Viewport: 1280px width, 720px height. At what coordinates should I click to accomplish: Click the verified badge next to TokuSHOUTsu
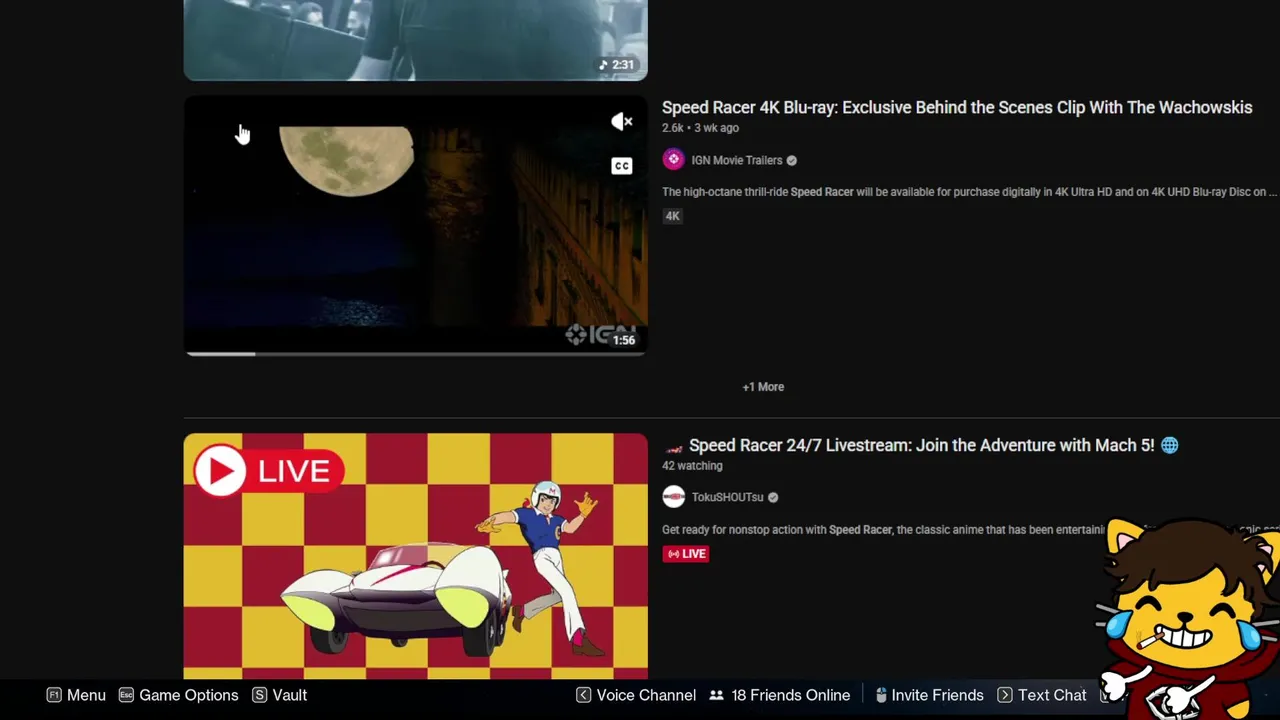point(773,497)
